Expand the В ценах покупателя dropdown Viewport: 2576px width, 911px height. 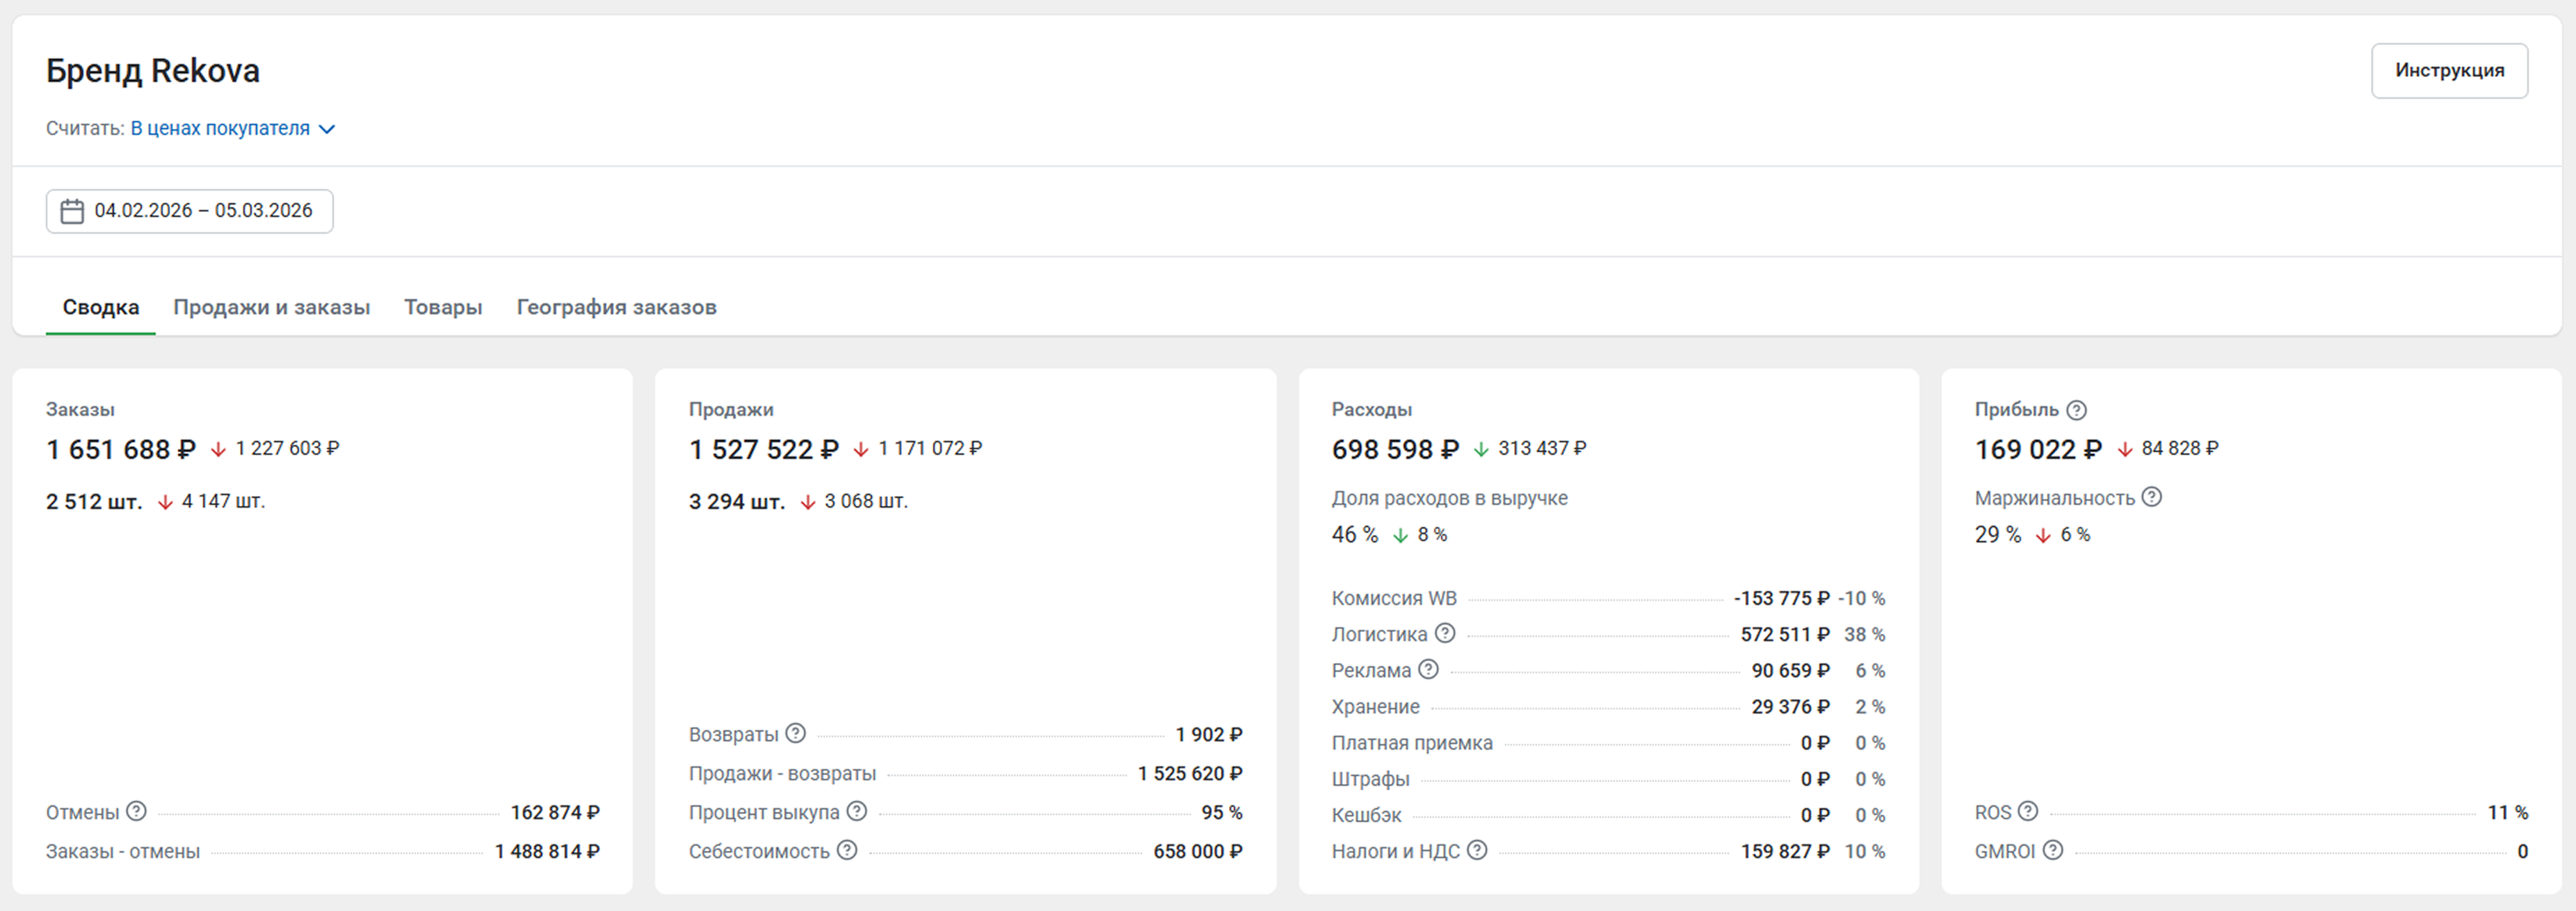point(220,128)
